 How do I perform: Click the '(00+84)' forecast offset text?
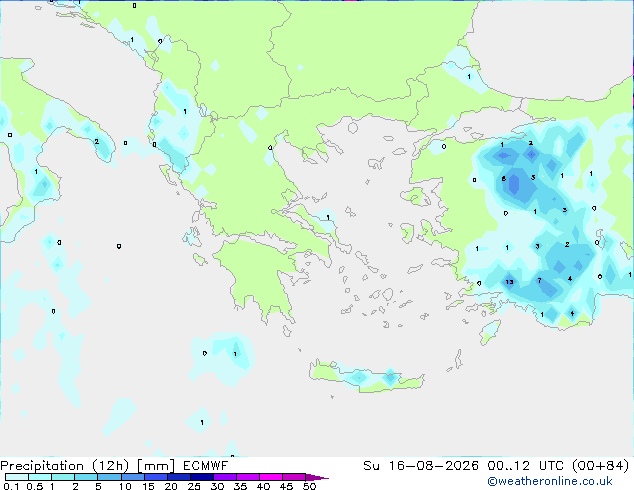point(601,466)
